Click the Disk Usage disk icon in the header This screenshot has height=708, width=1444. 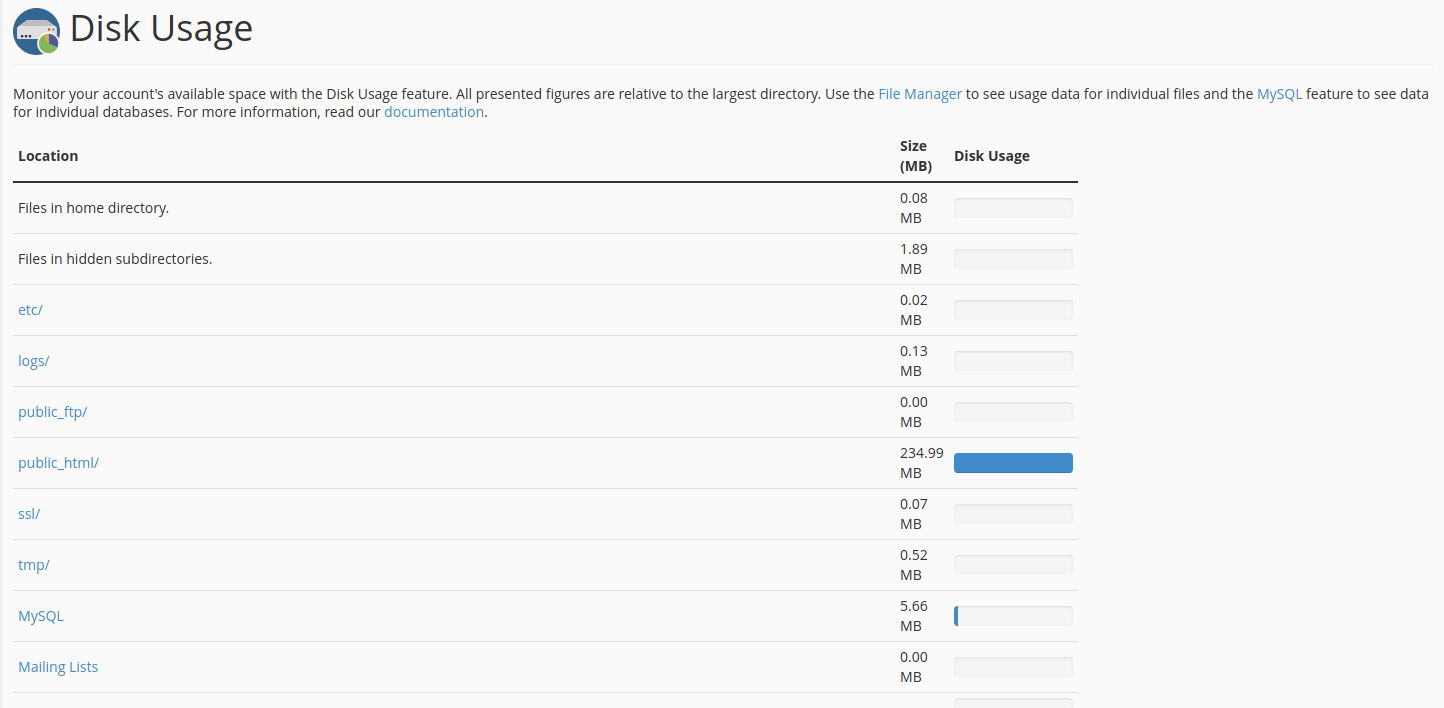point(34,31)
